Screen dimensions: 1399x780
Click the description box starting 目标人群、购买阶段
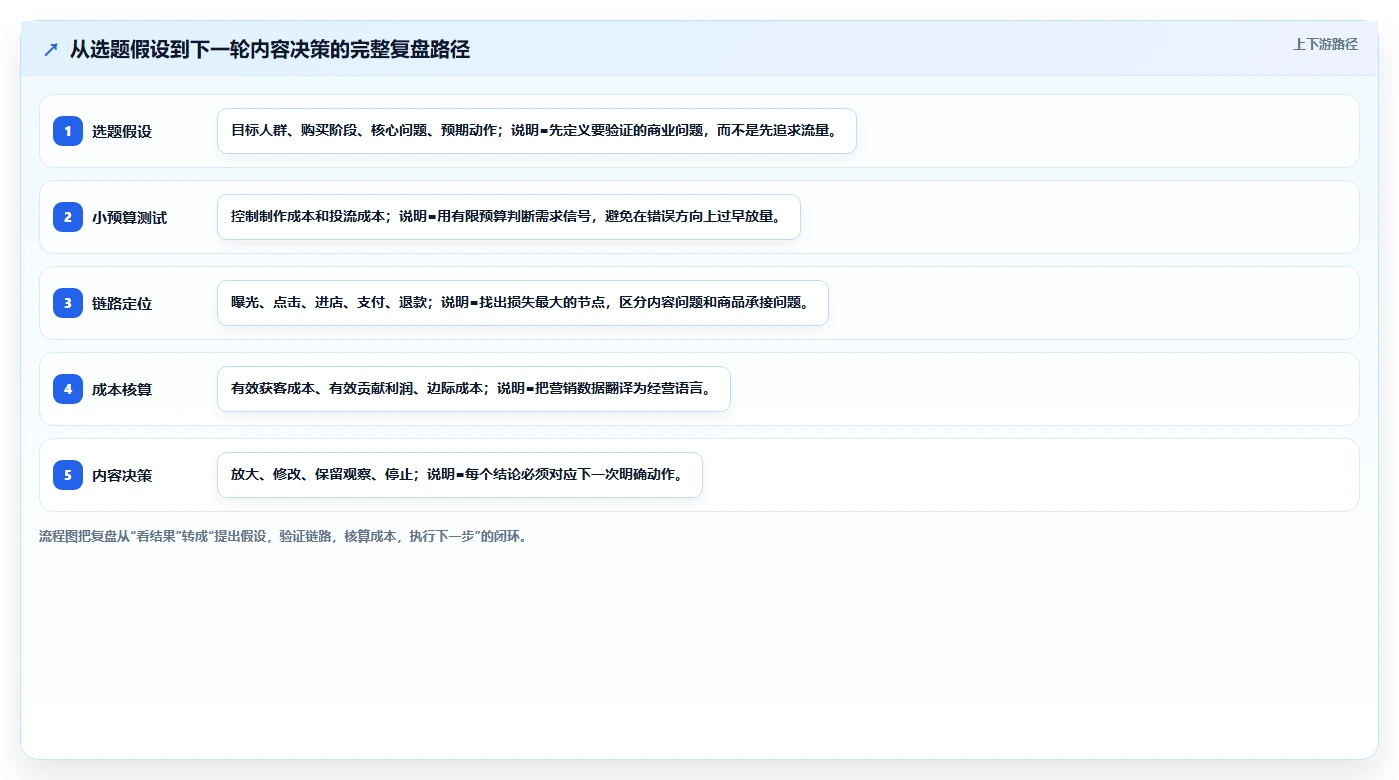537,131
